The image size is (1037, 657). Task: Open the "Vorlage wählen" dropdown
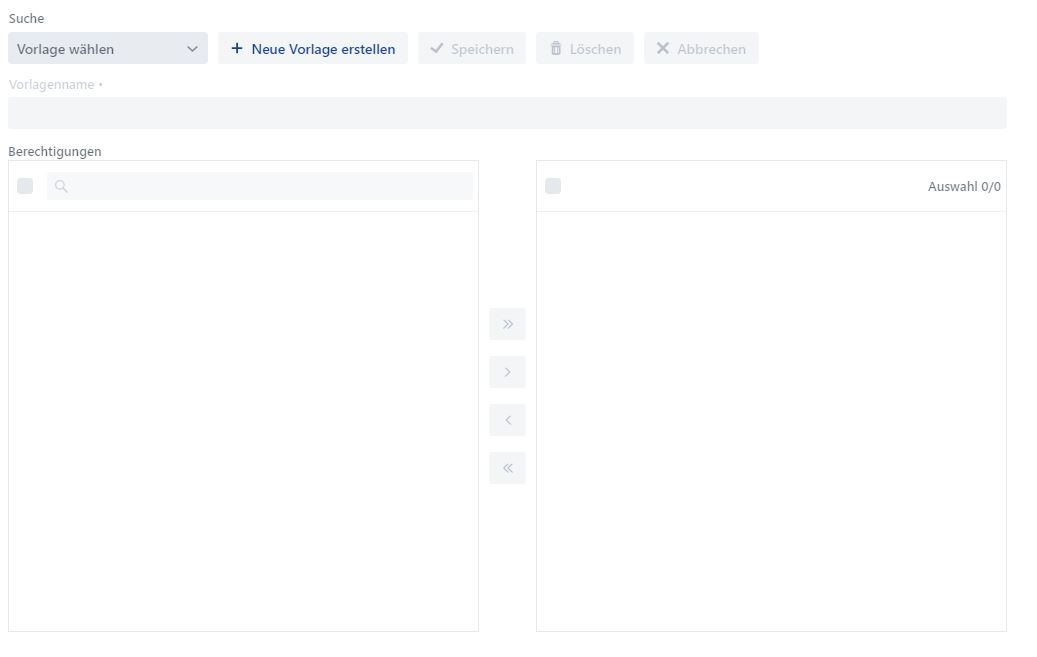[x=100, y=49]
